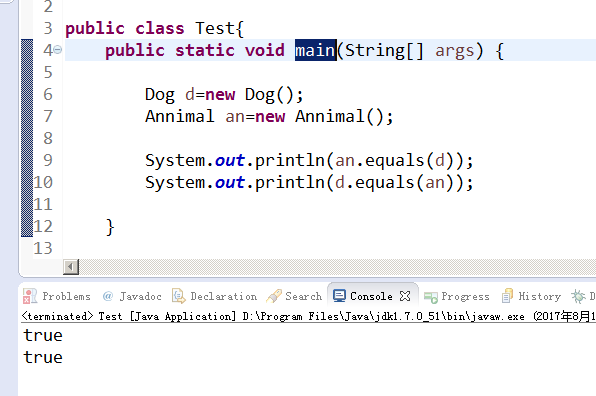Open the Declaration tab
This screenshot has height=396, width=596.
[214, 296]
